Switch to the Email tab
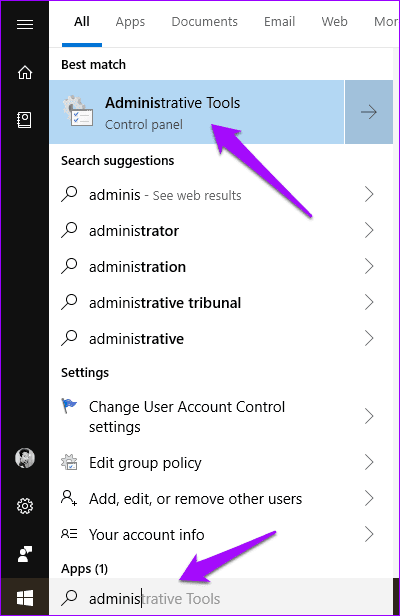 point(279,22)
